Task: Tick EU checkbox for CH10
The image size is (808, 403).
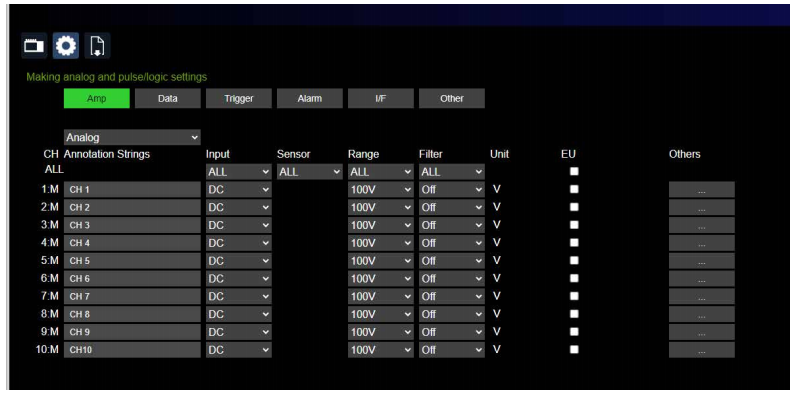Action: click(574, 350)
